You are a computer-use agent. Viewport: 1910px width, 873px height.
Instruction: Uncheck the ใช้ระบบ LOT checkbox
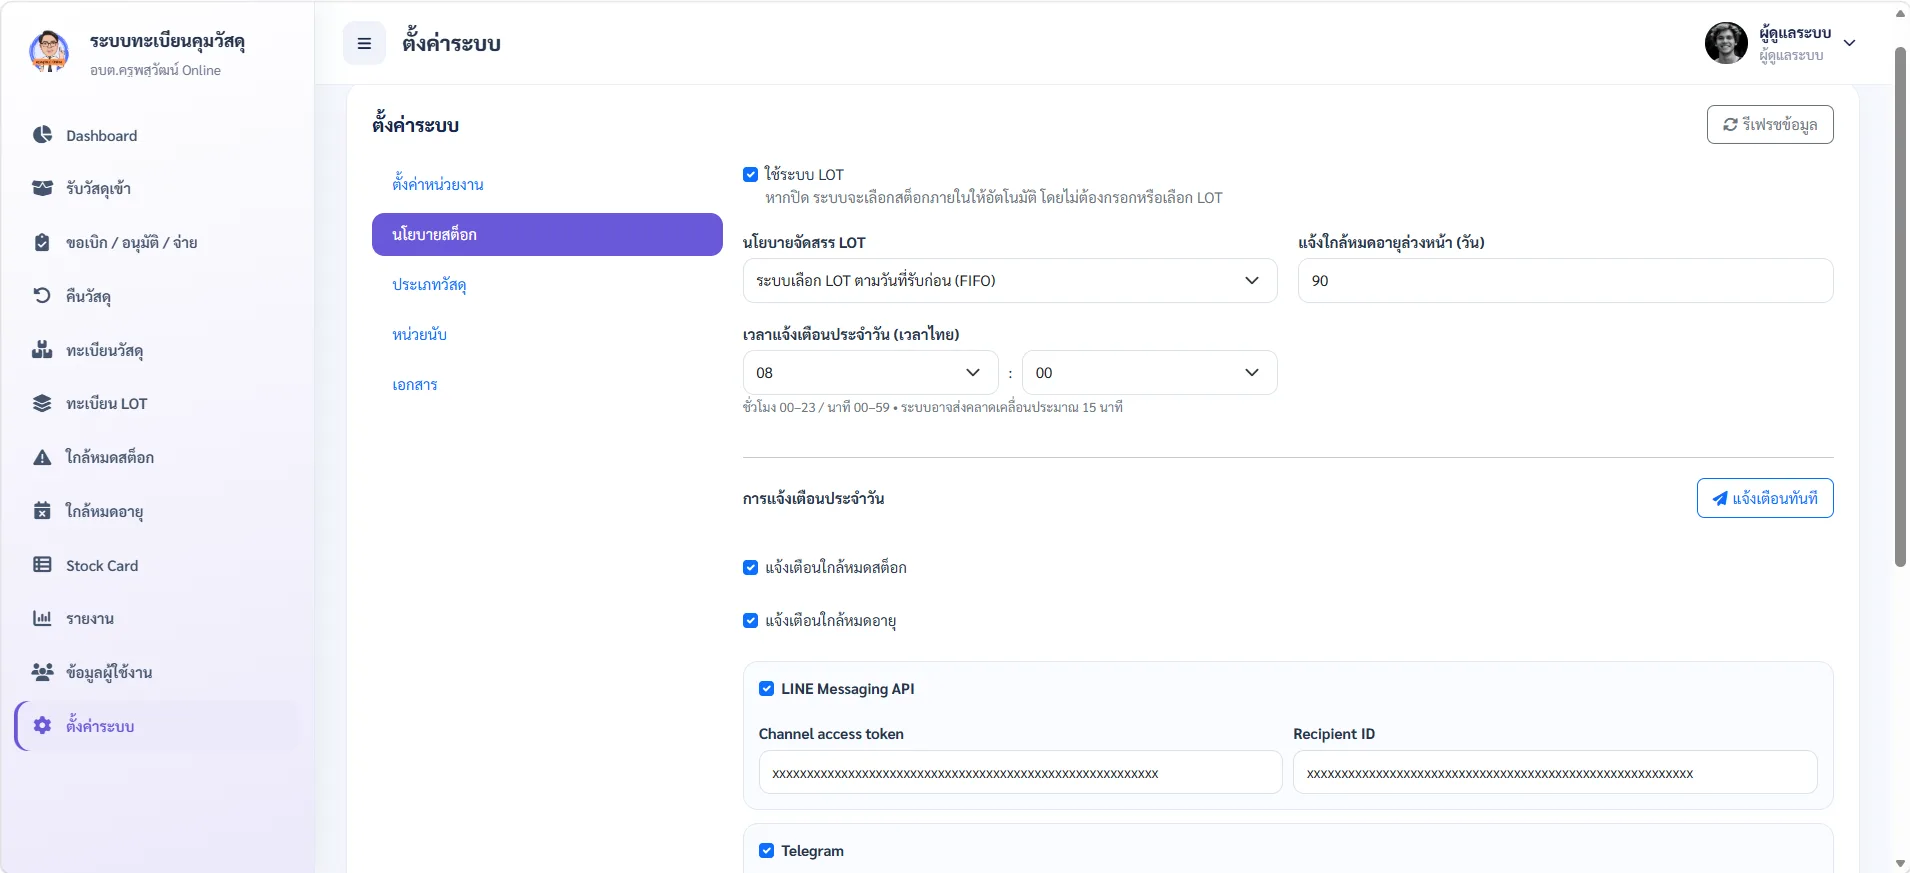click(x=750, y=174)
